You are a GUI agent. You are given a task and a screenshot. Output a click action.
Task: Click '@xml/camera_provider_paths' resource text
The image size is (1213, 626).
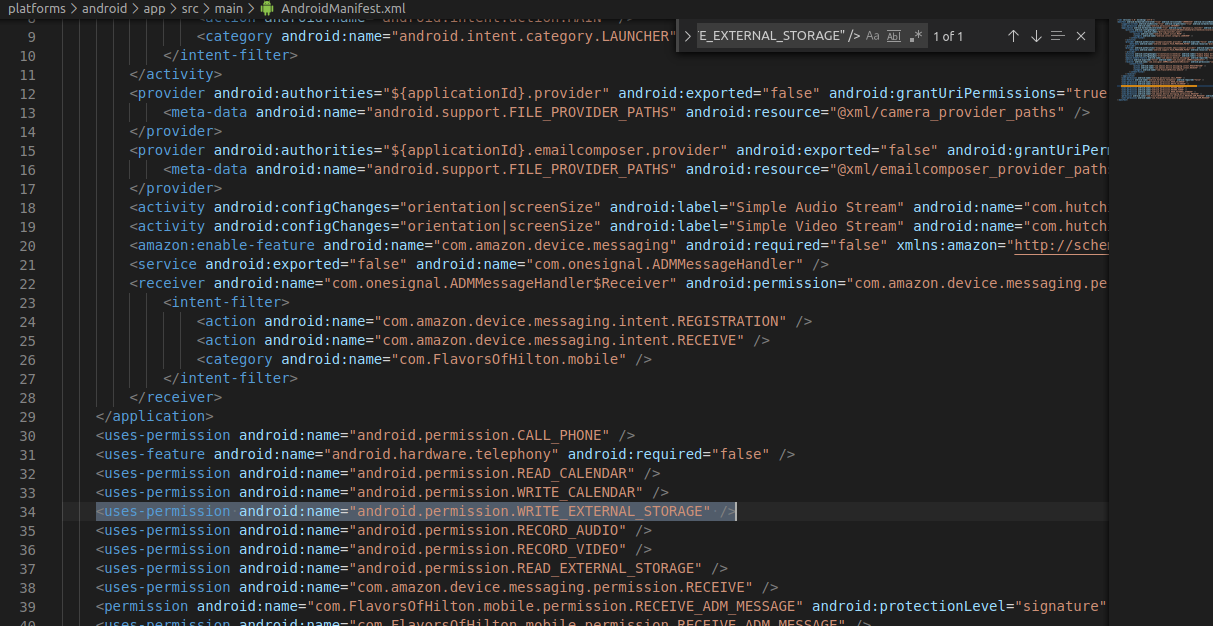(x=949, y=112)
